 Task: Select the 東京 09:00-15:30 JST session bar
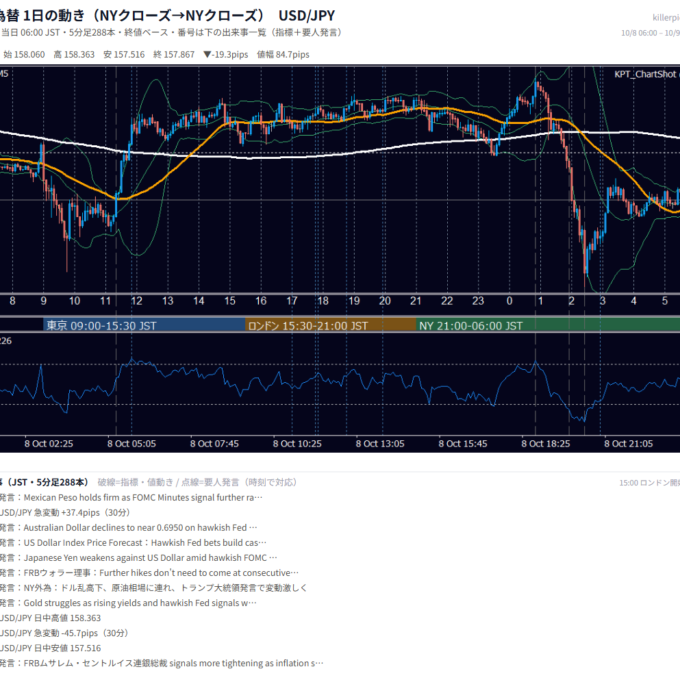tap(144, 326)
